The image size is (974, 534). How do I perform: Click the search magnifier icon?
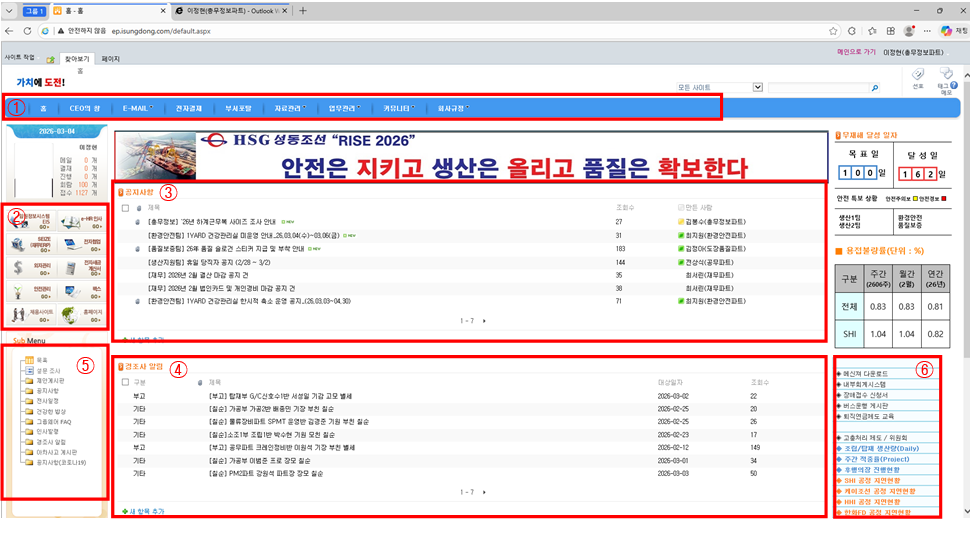(875, 88)
